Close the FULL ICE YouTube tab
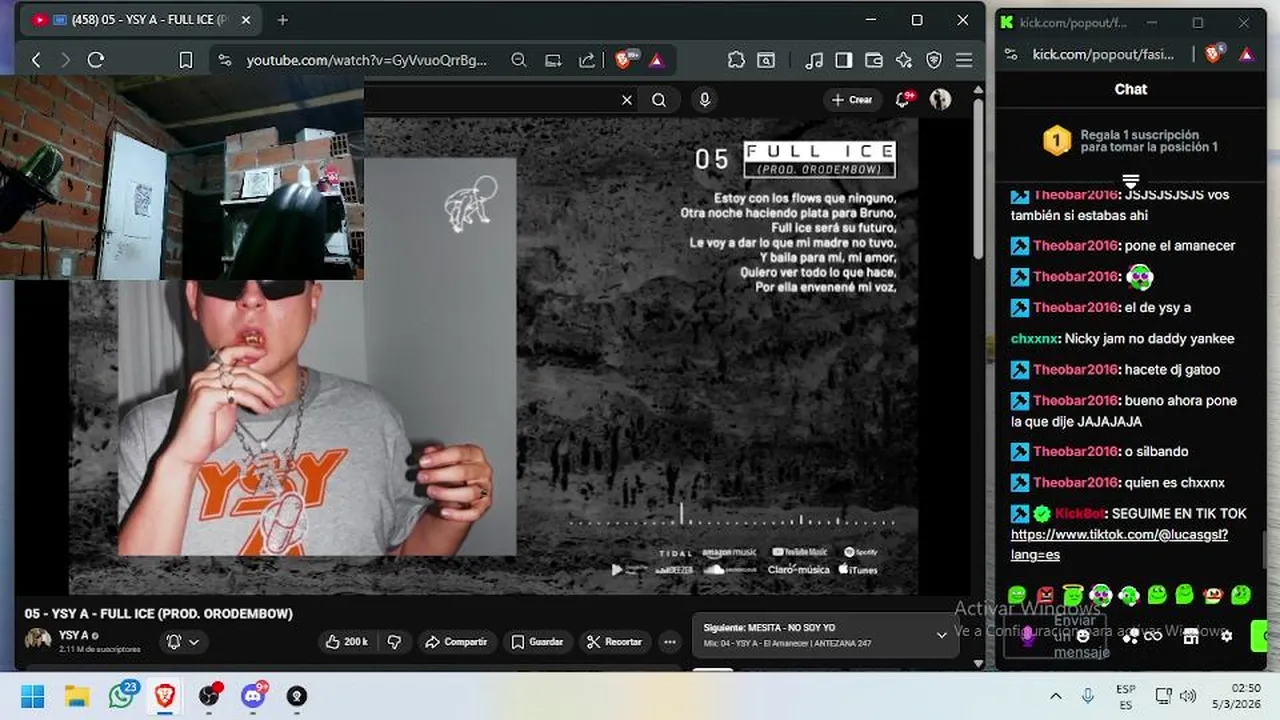 [246, 20]
